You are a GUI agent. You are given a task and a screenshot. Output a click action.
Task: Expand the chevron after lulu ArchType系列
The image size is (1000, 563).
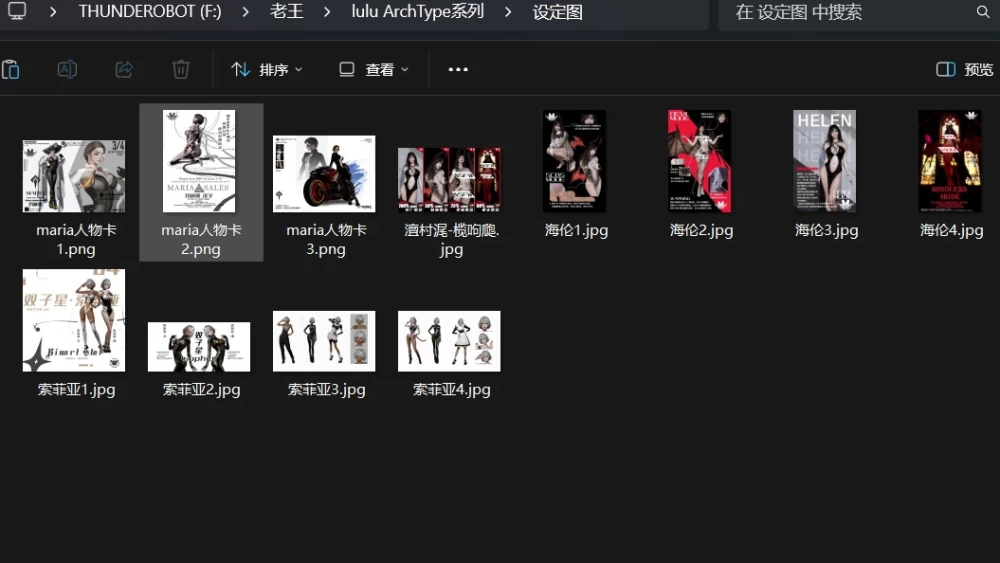pyautogui.click(x=508, y=11)
